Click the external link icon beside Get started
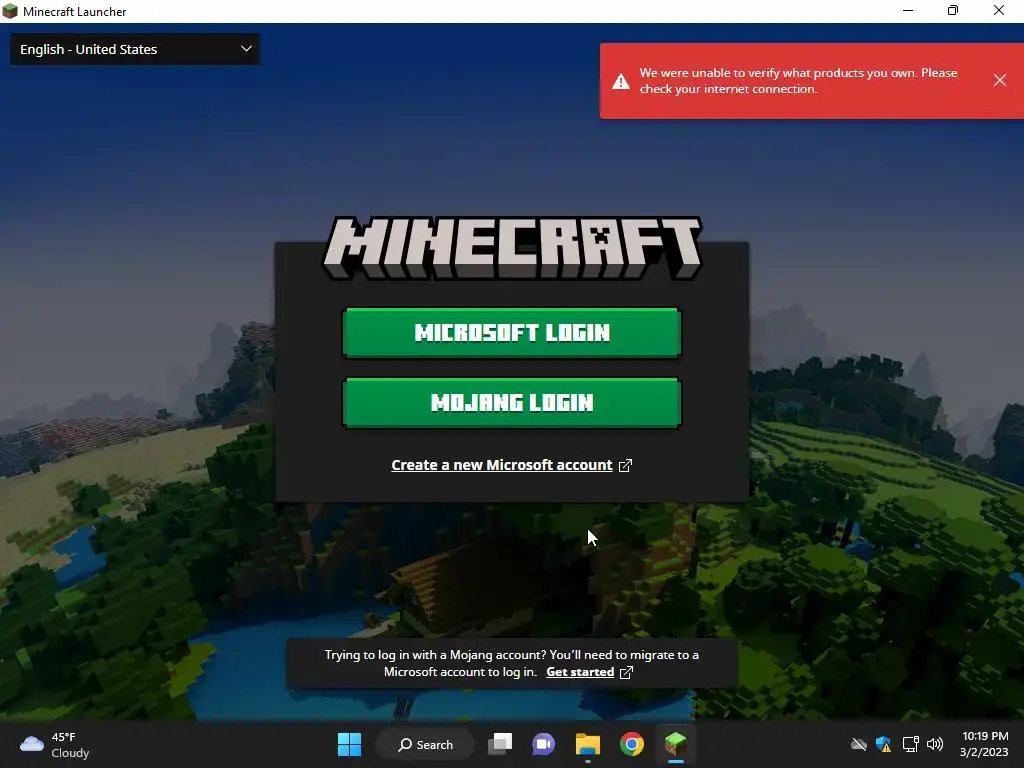This screenshot has width=1024, height=768. point(626,672)
